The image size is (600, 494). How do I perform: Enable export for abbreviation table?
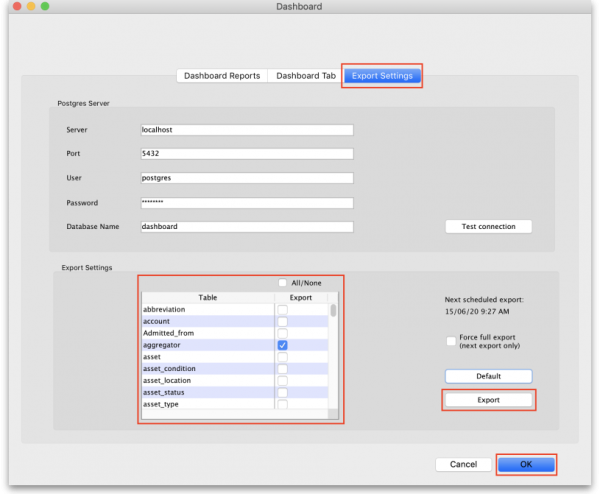pos(283,310)
